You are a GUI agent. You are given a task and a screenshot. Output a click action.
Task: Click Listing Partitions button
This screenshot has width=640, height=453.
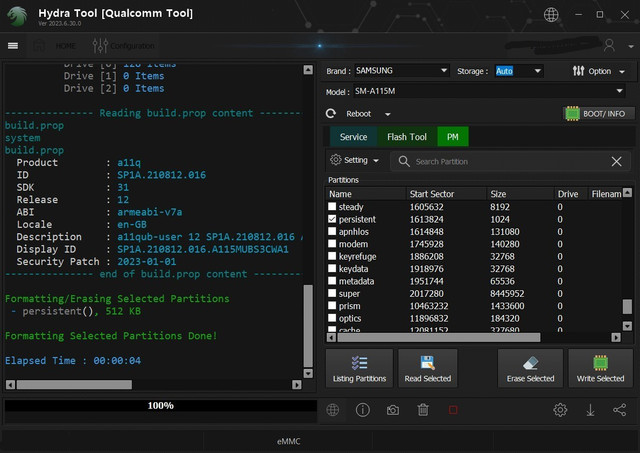click(x=359, y=368)
